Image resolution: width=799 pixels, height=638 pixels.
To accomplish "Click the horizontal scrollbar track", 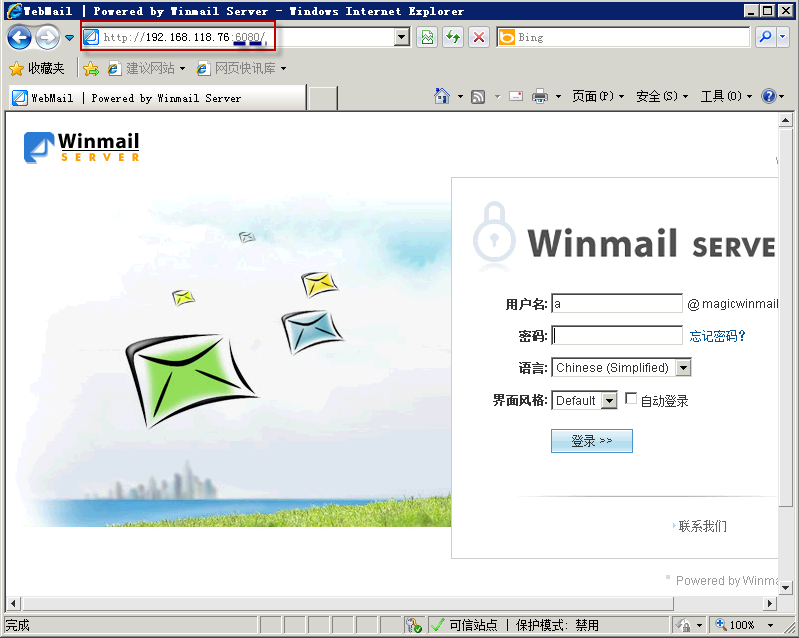I will 392,603.
